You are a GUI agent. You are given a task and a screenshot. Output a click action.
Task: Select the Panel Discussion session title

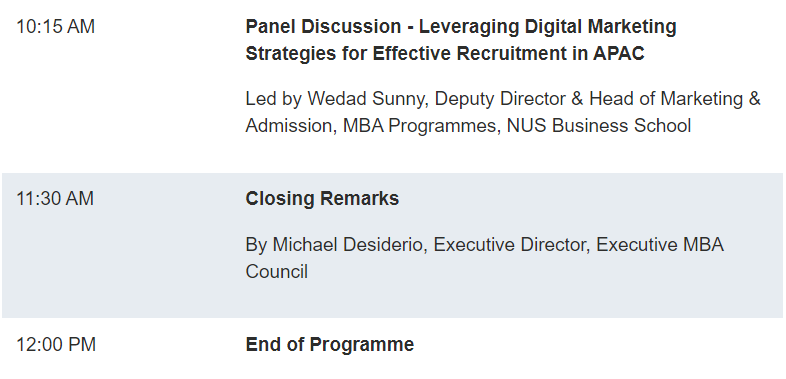461,40
